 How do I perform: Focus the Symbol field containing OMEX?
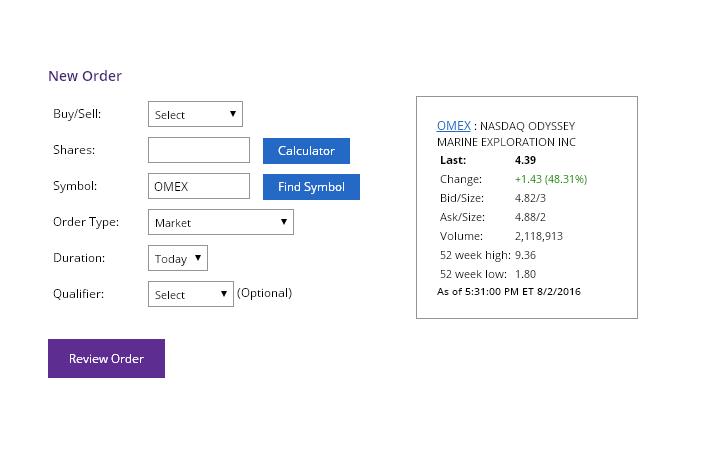coord(199,186)
